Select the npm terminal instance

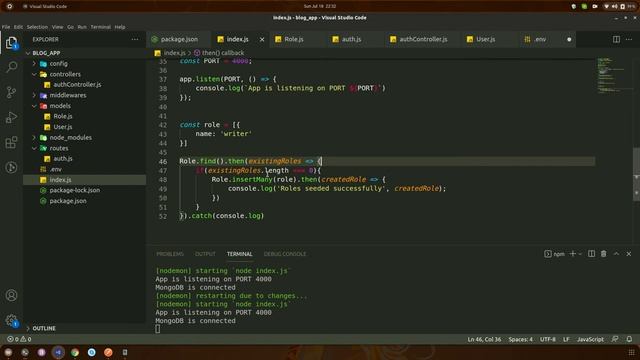click(x=554, y=254)
